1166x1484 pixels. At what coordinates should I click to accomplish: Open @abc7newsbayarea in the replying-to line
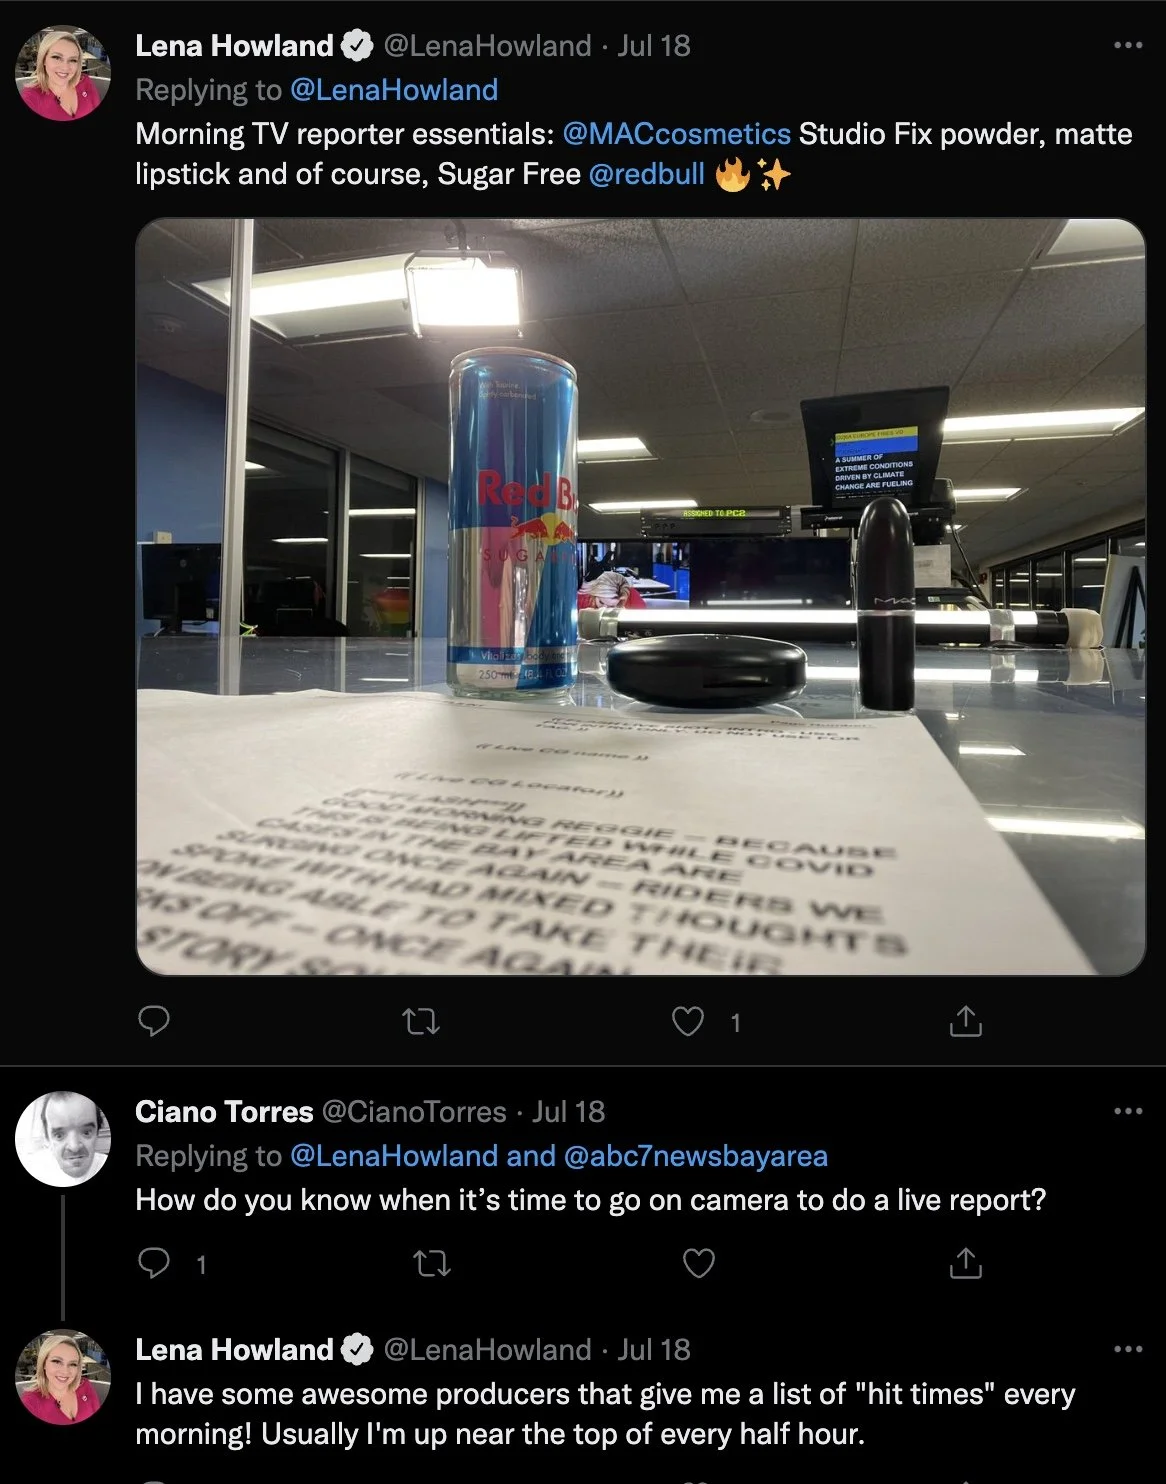[x=696, y=1156]
